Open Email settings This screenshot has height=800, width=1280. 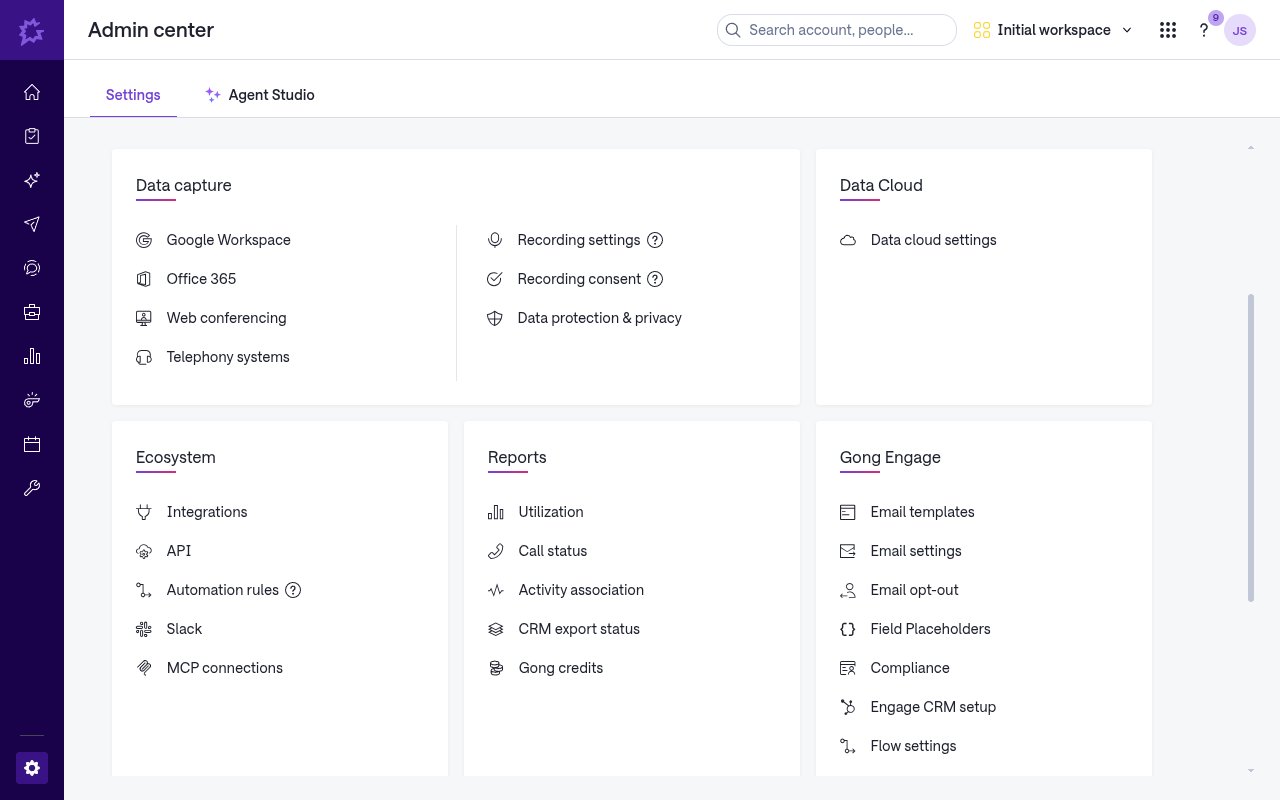(916, 551)
